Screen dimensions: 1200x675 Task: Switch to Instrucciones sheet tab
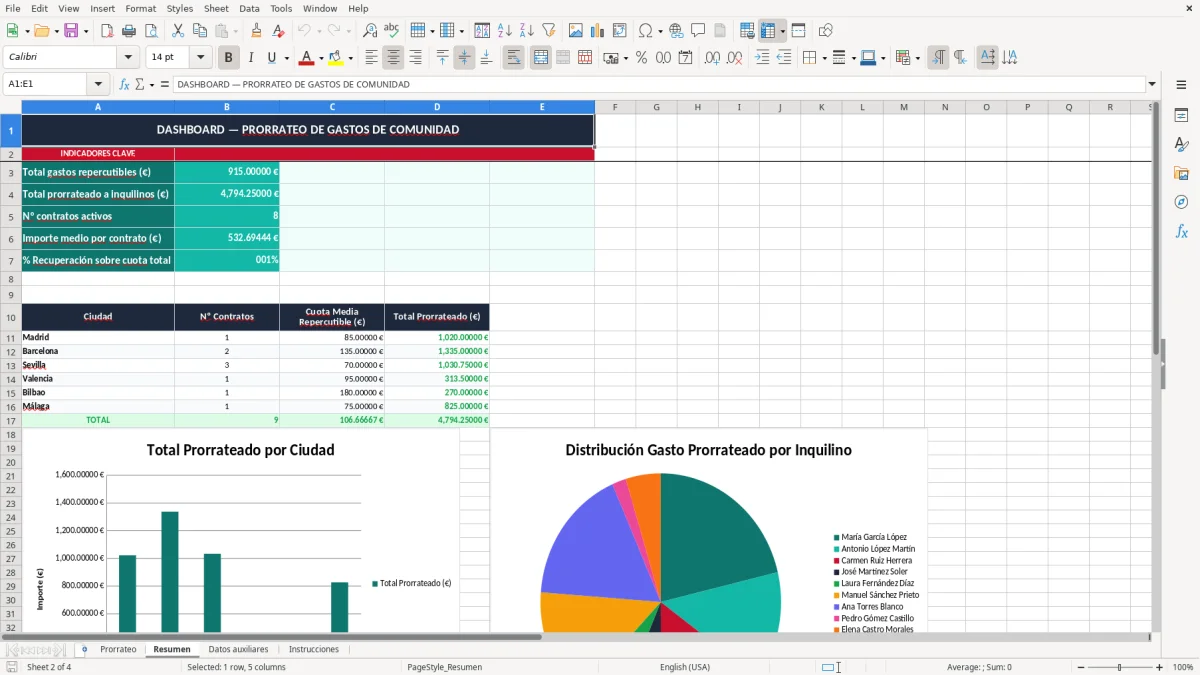tap(314, 650)
